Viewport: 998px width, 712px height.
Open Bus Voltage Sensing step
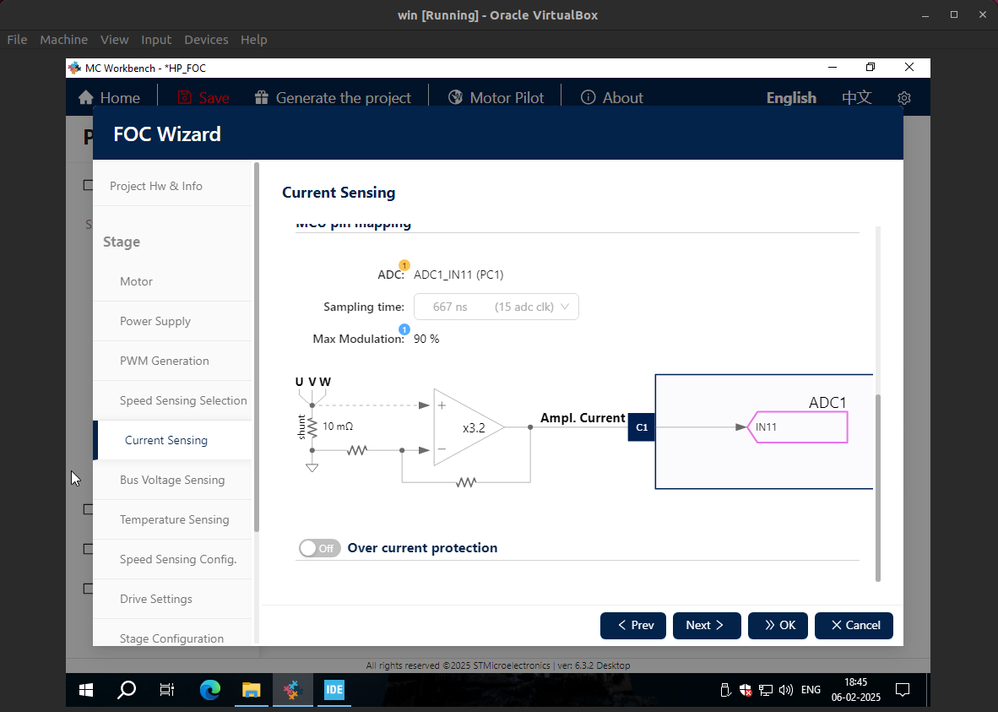point(172,480)
